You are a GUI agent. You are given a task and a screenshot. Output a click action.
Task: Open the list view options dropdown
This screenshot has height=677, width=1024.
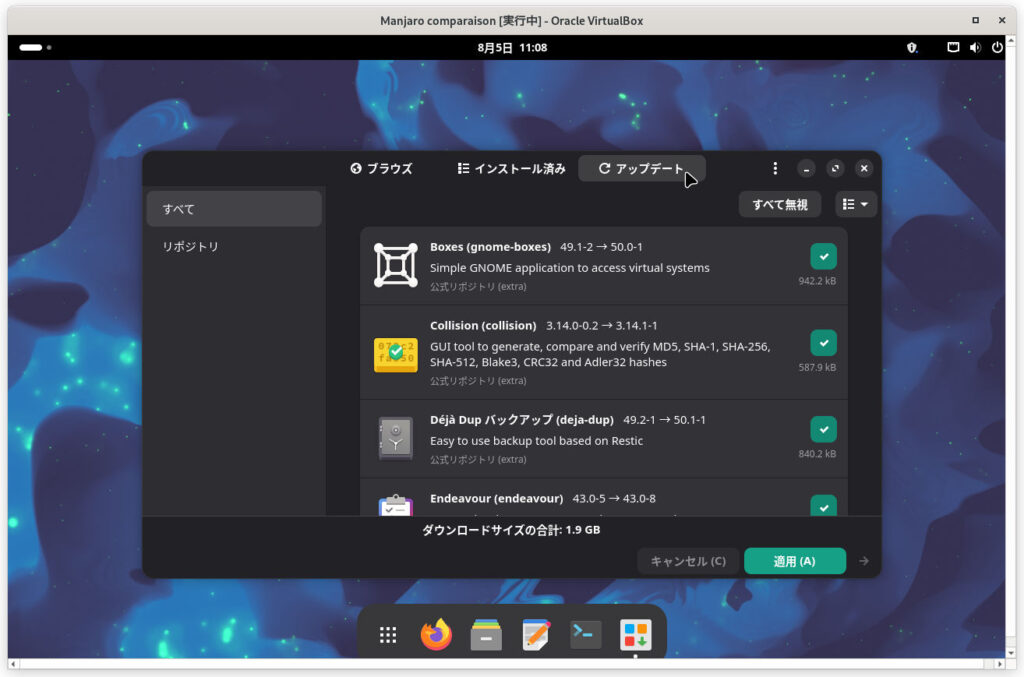click(856, 204)
